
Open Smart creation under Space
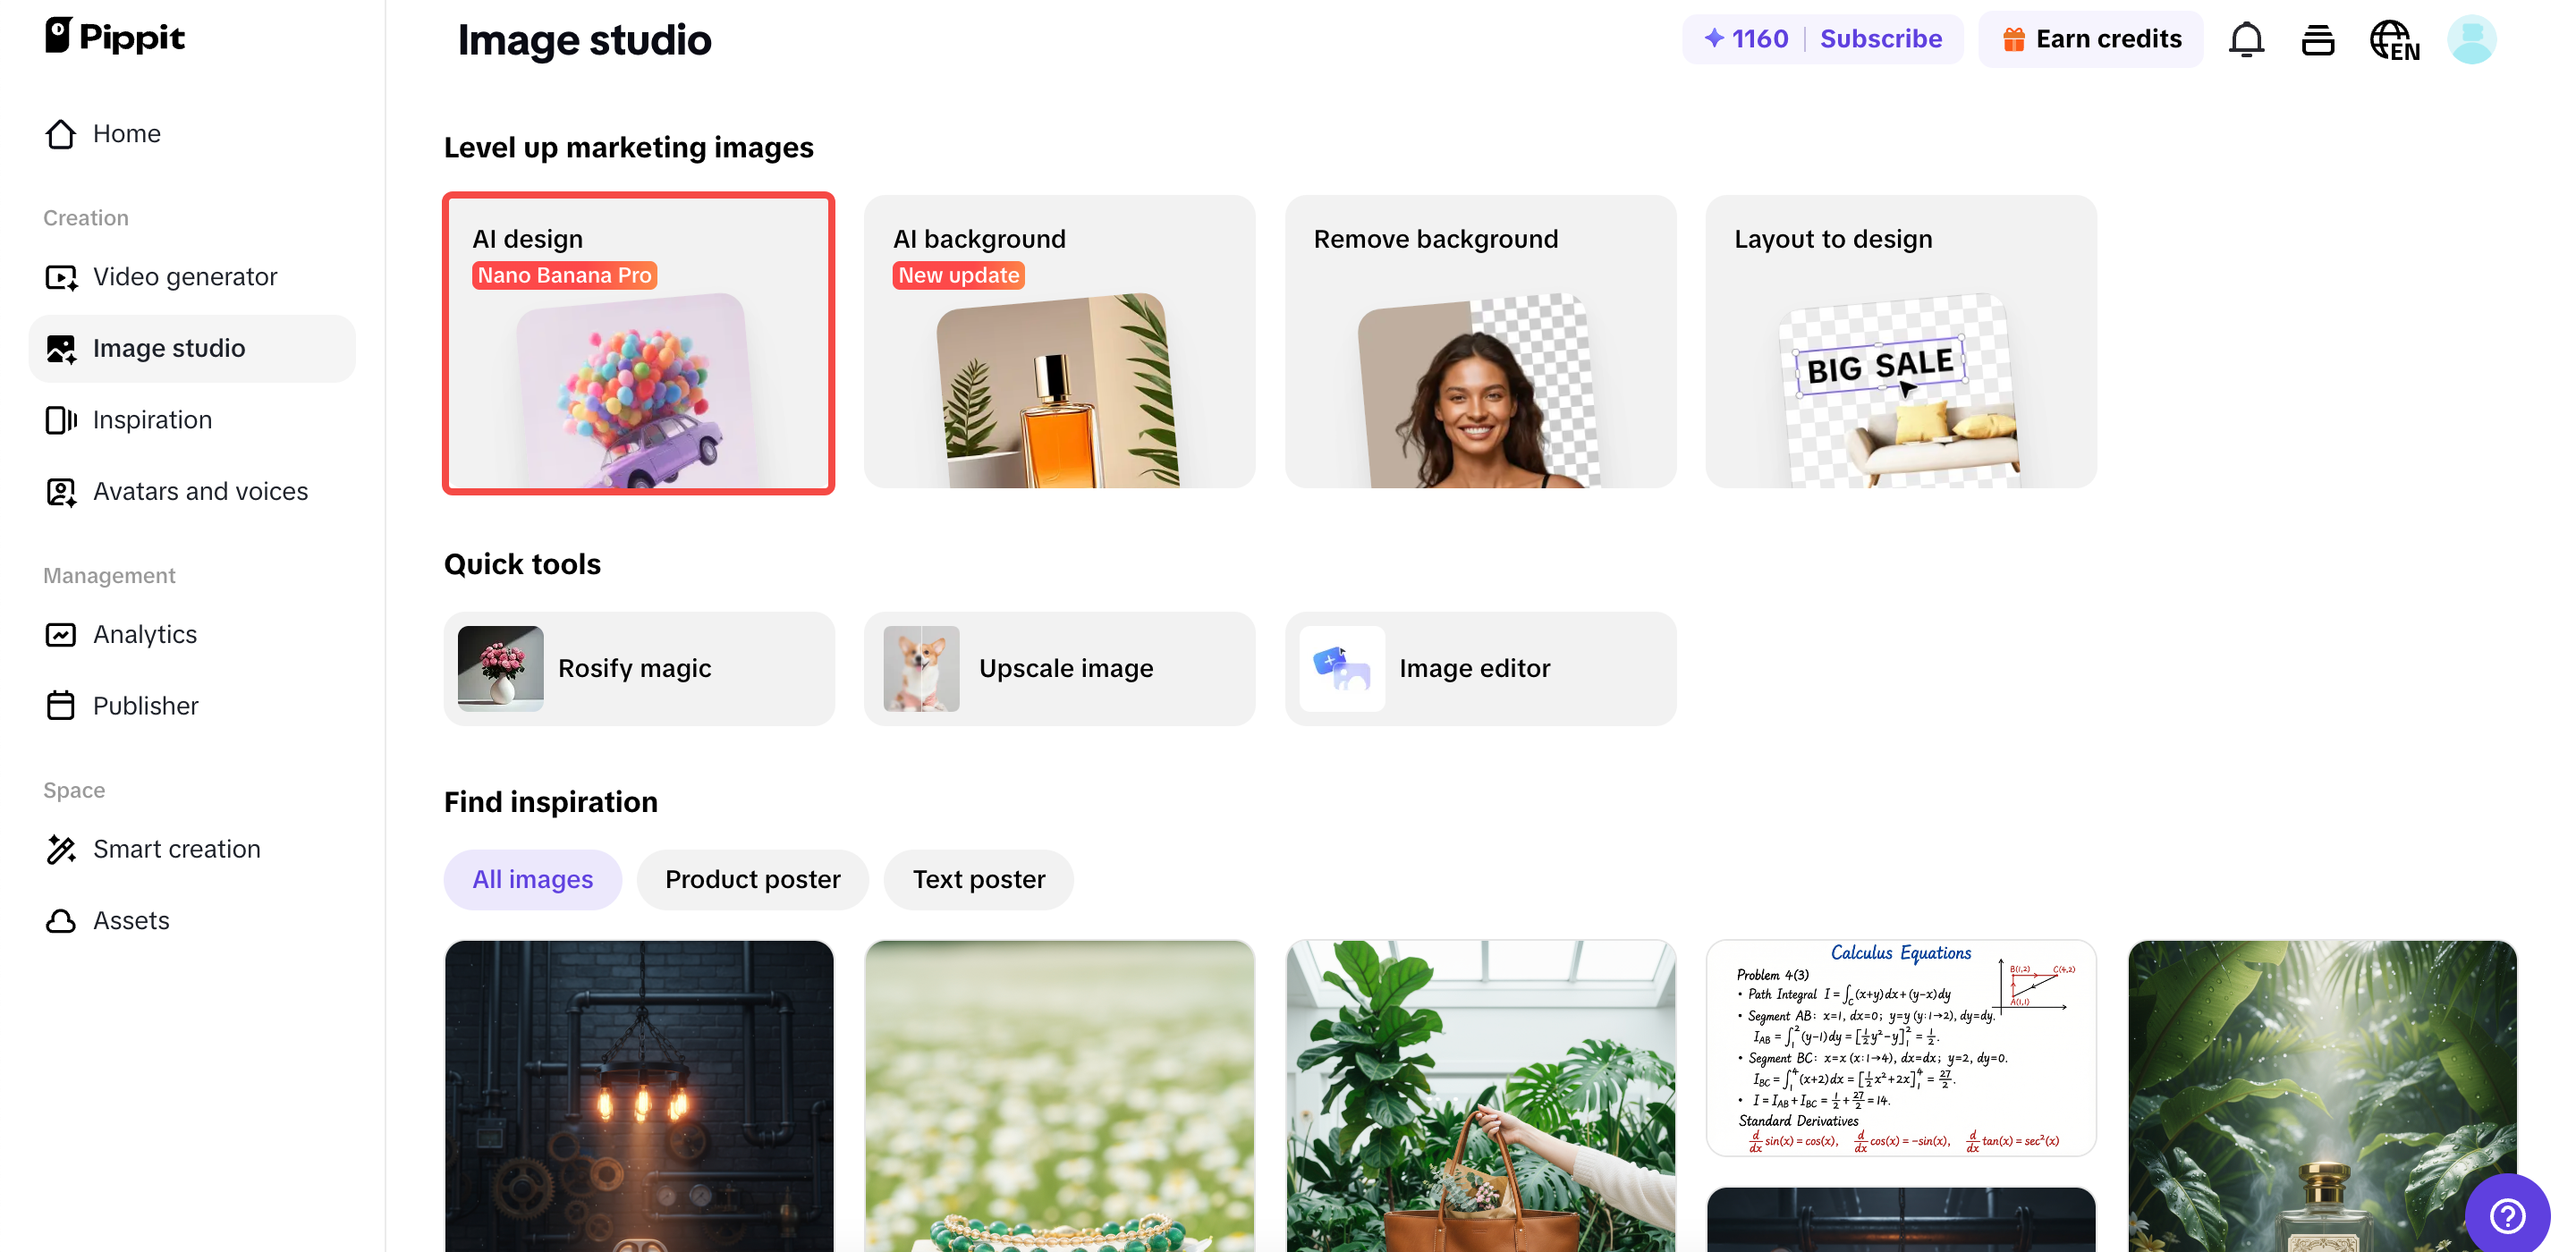tap(176, 848)
